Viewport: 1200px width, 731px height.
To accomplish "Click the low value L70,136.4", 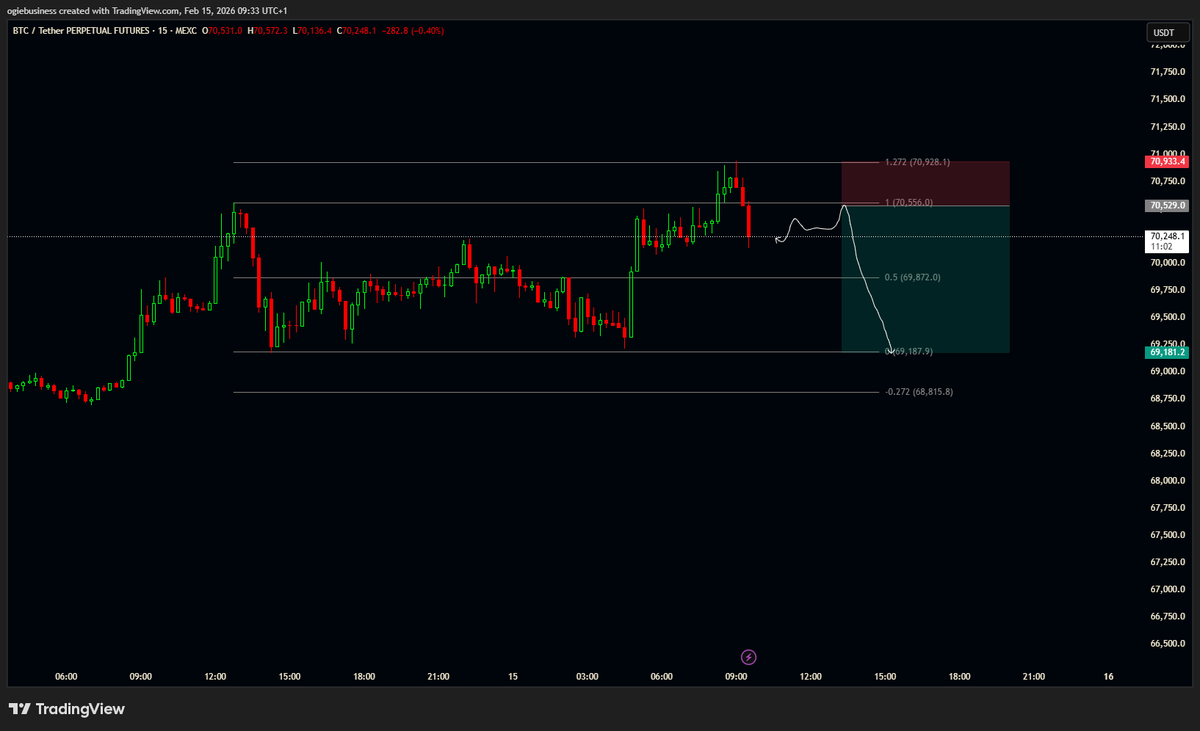I will click(x=313, y=31).
